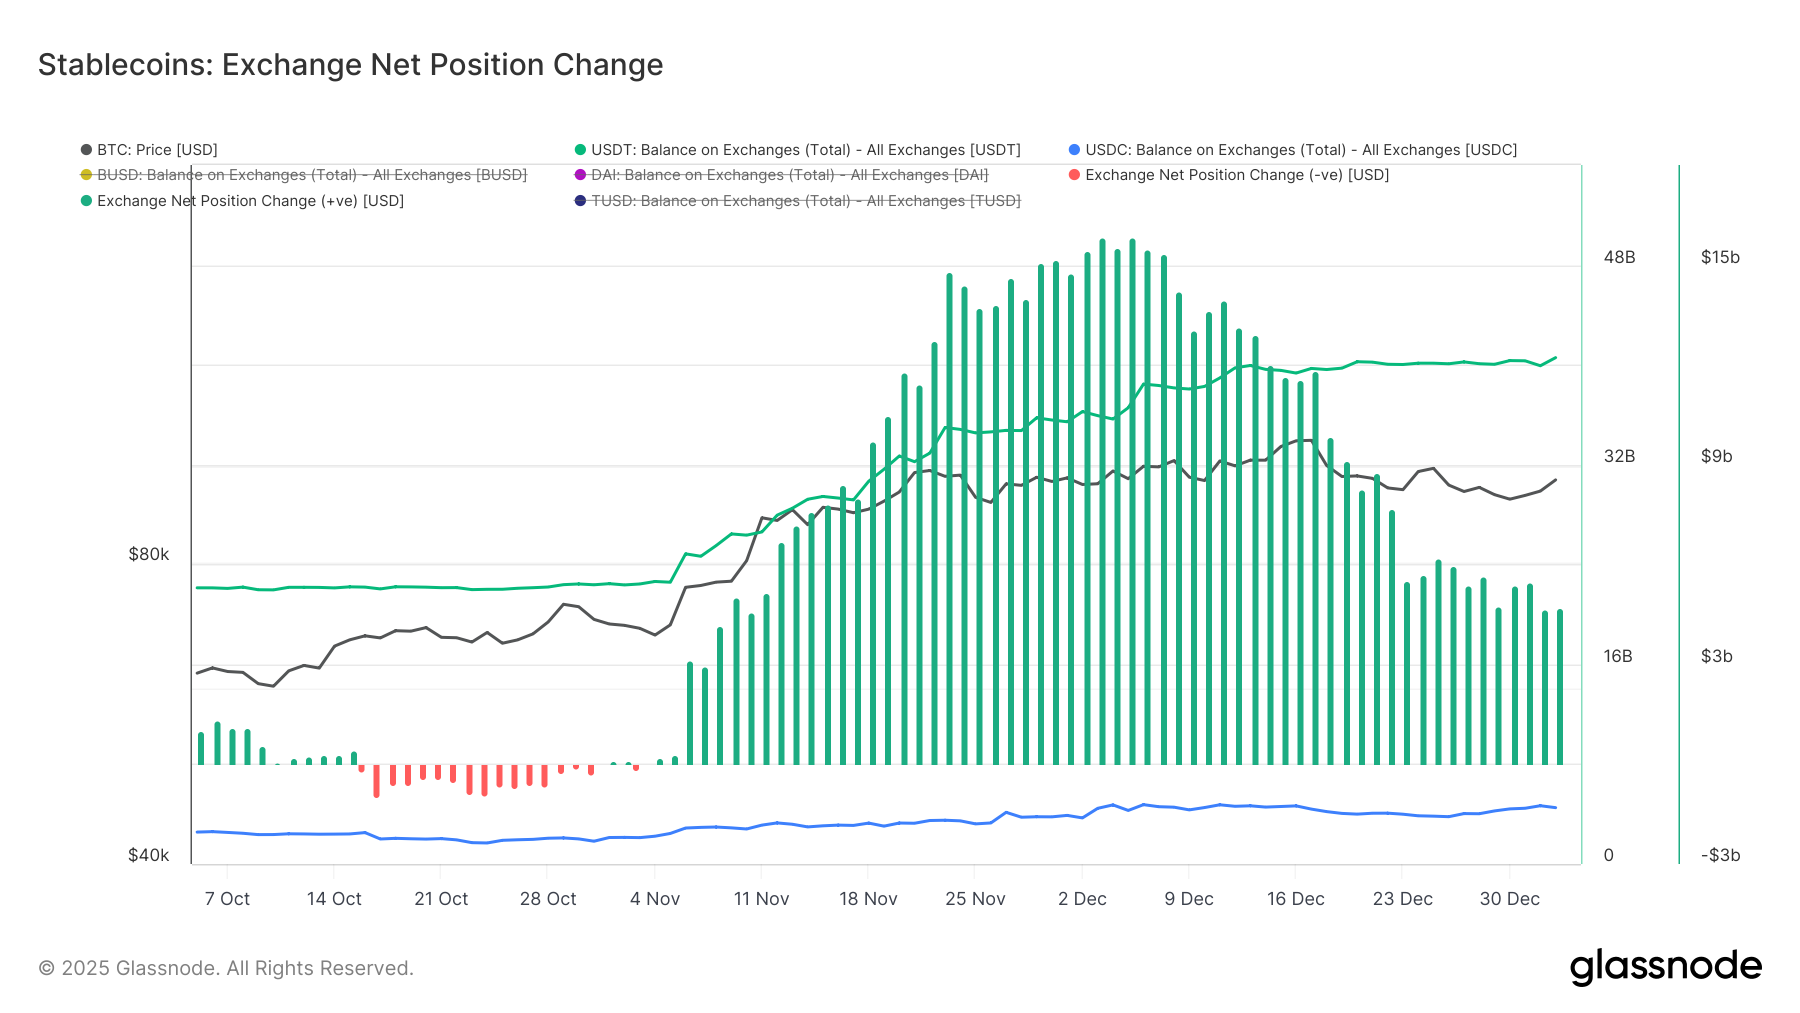Click the chart title Stablecoins: Exchange Net Position Change
Viewport: 1800px width, 1013px height.
[x=350, y=65]
